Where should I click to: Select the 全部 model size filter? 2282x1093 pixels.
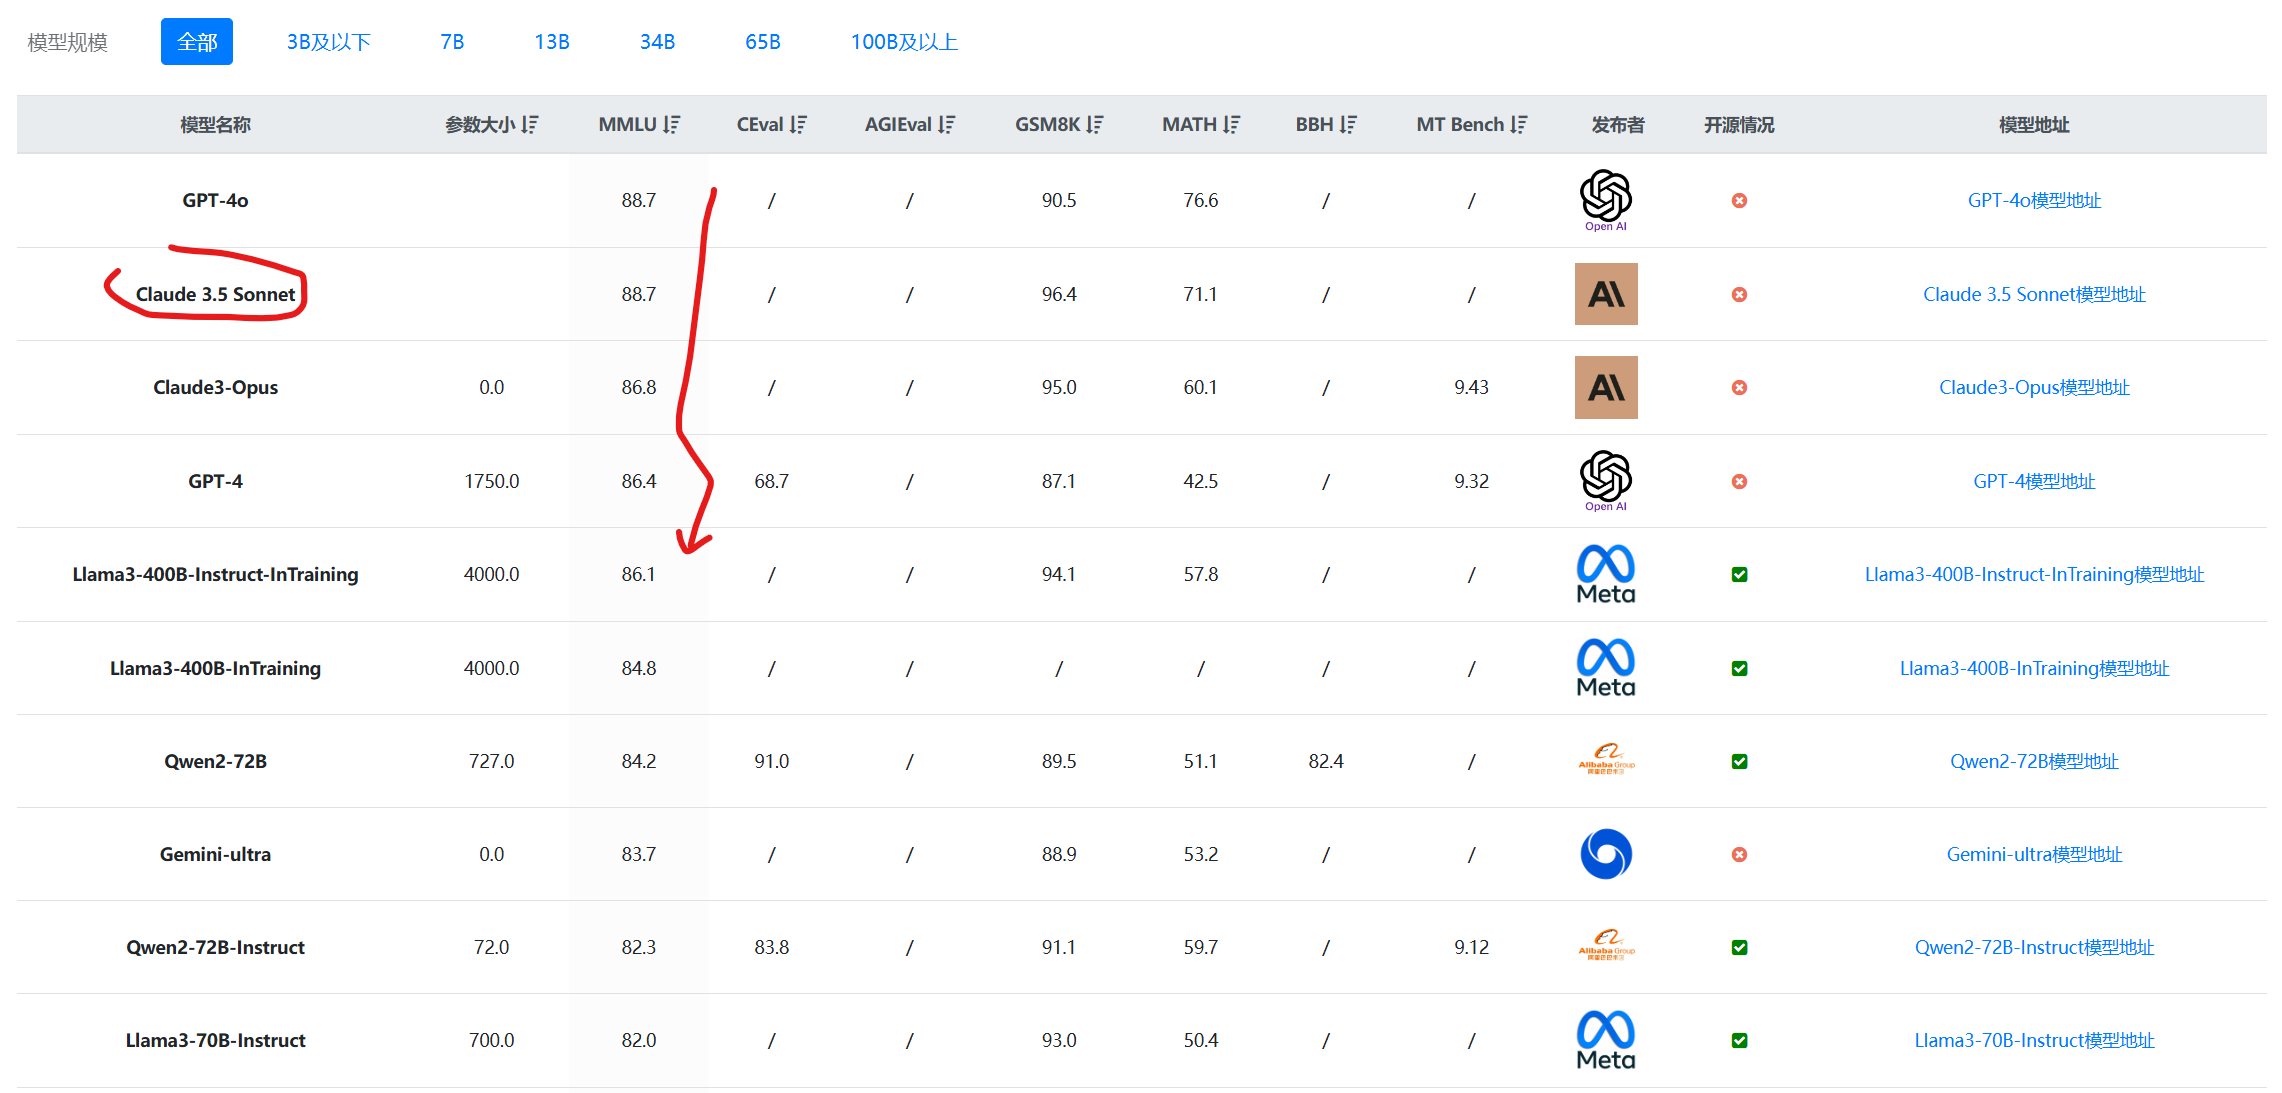[x=197, y=42]
